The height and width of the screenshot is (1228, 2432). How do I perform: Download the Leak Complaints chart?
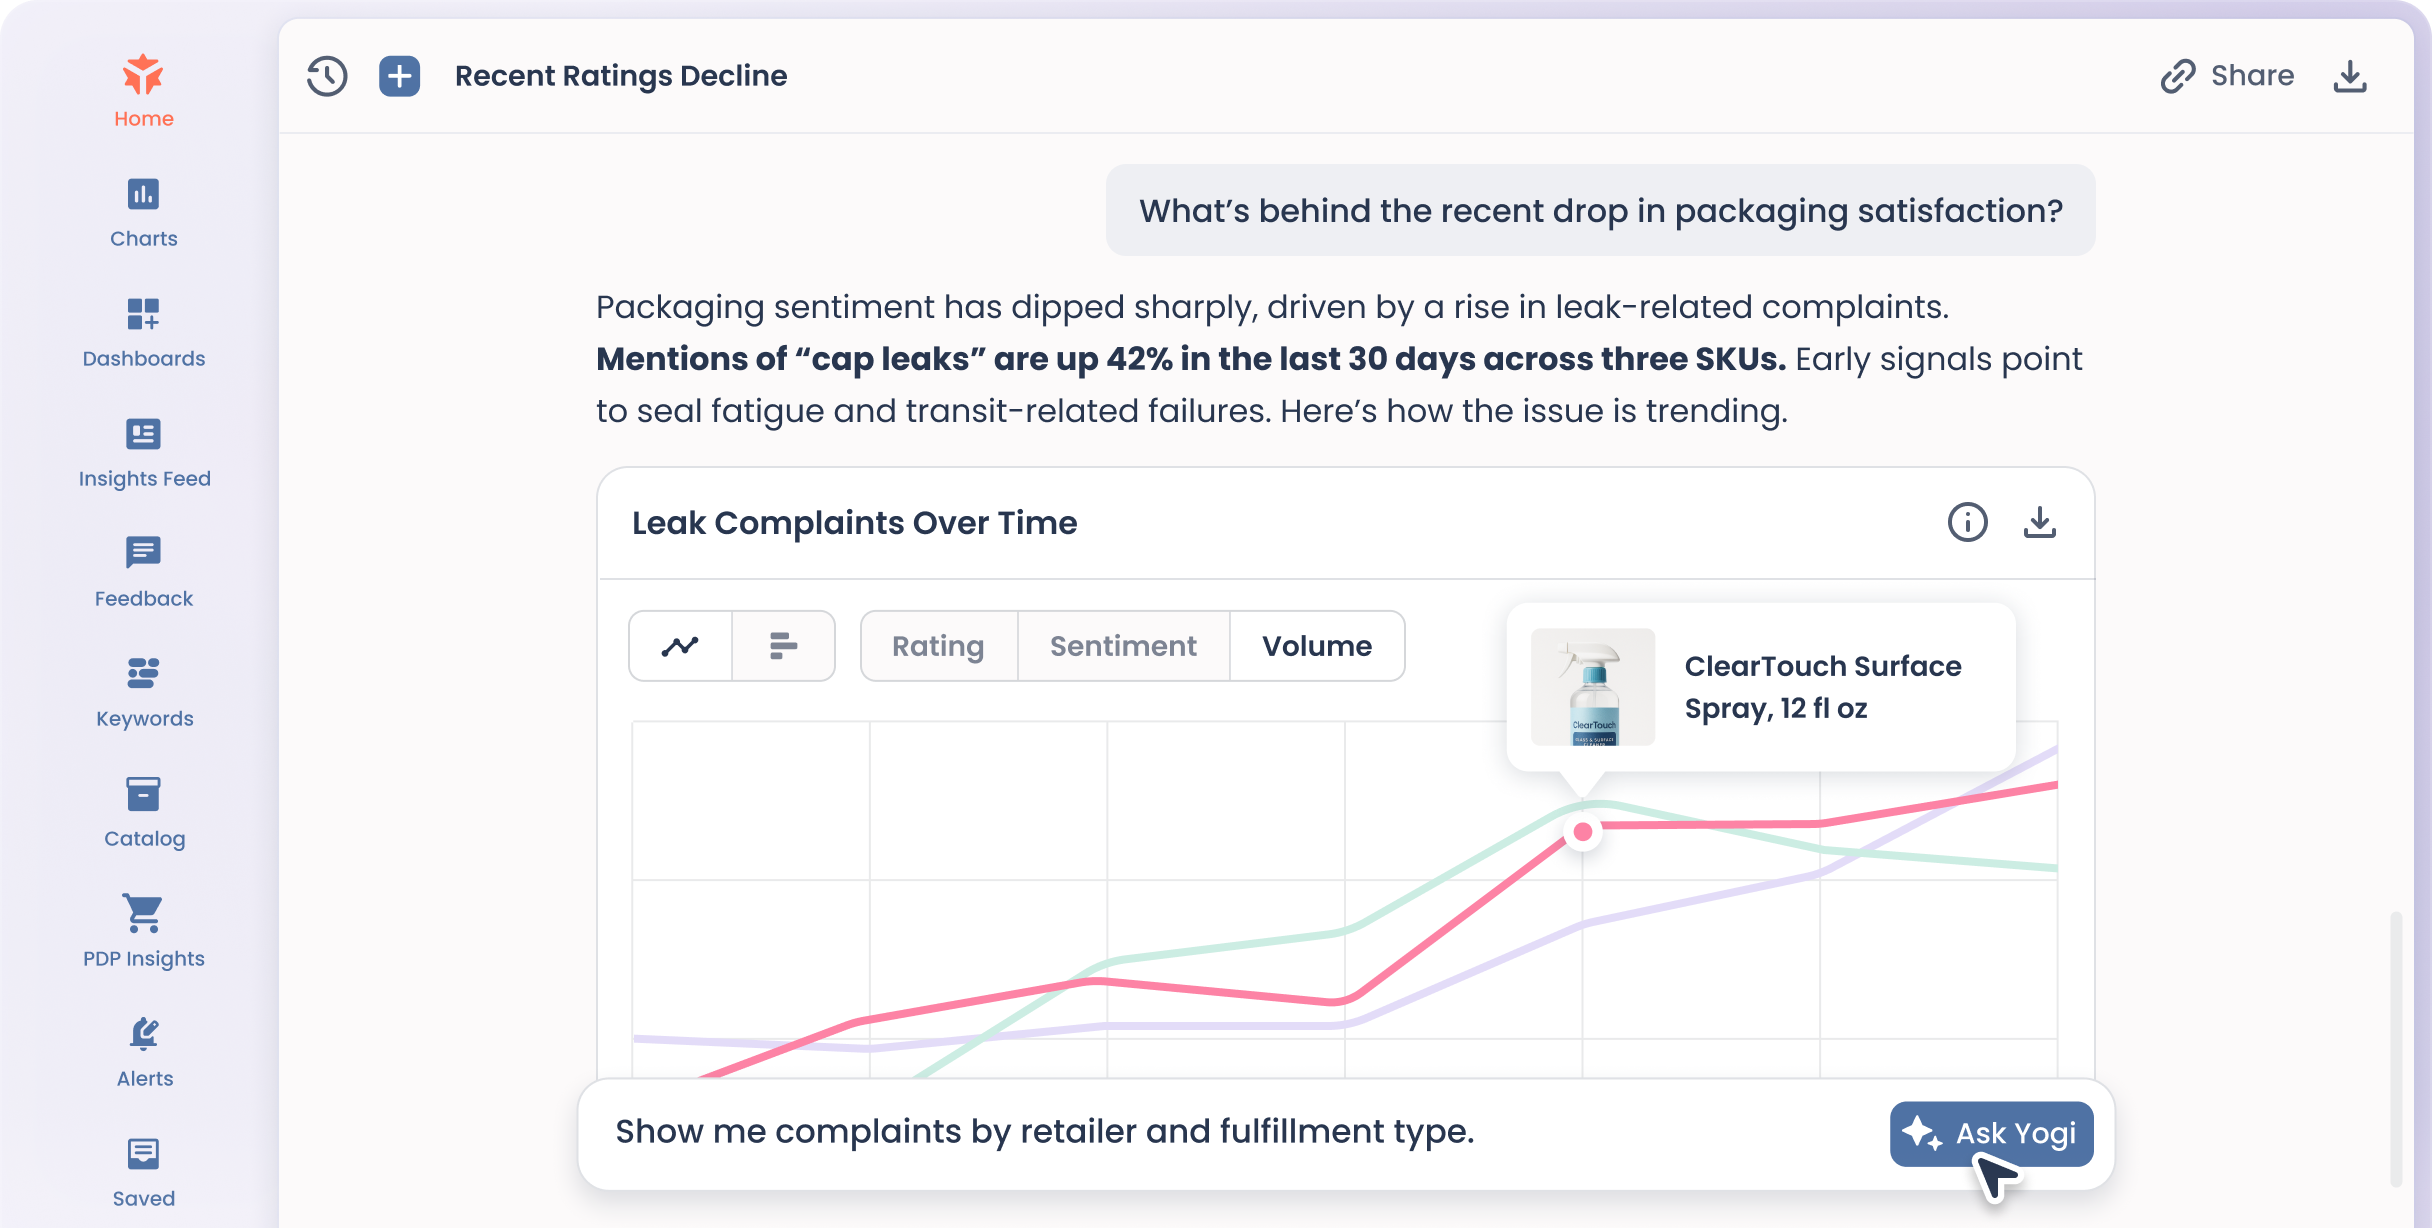tap(2039, 522)
